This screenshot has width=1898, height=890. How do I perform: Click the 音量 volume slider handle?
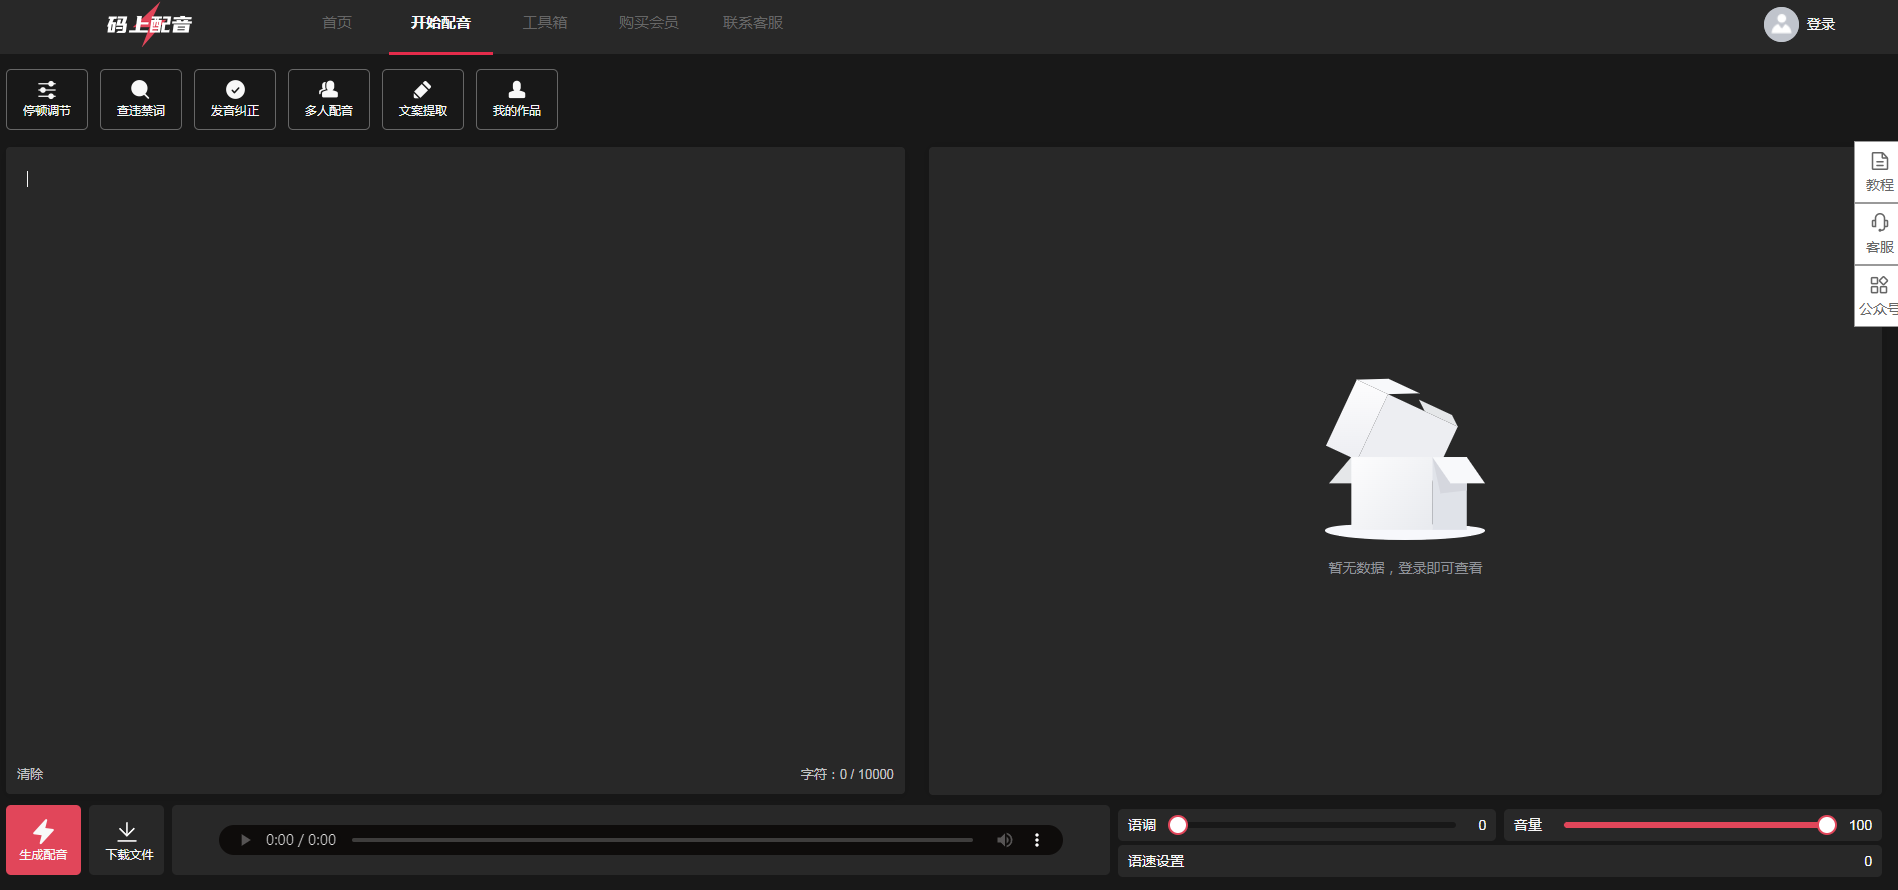coord(1826,825)
